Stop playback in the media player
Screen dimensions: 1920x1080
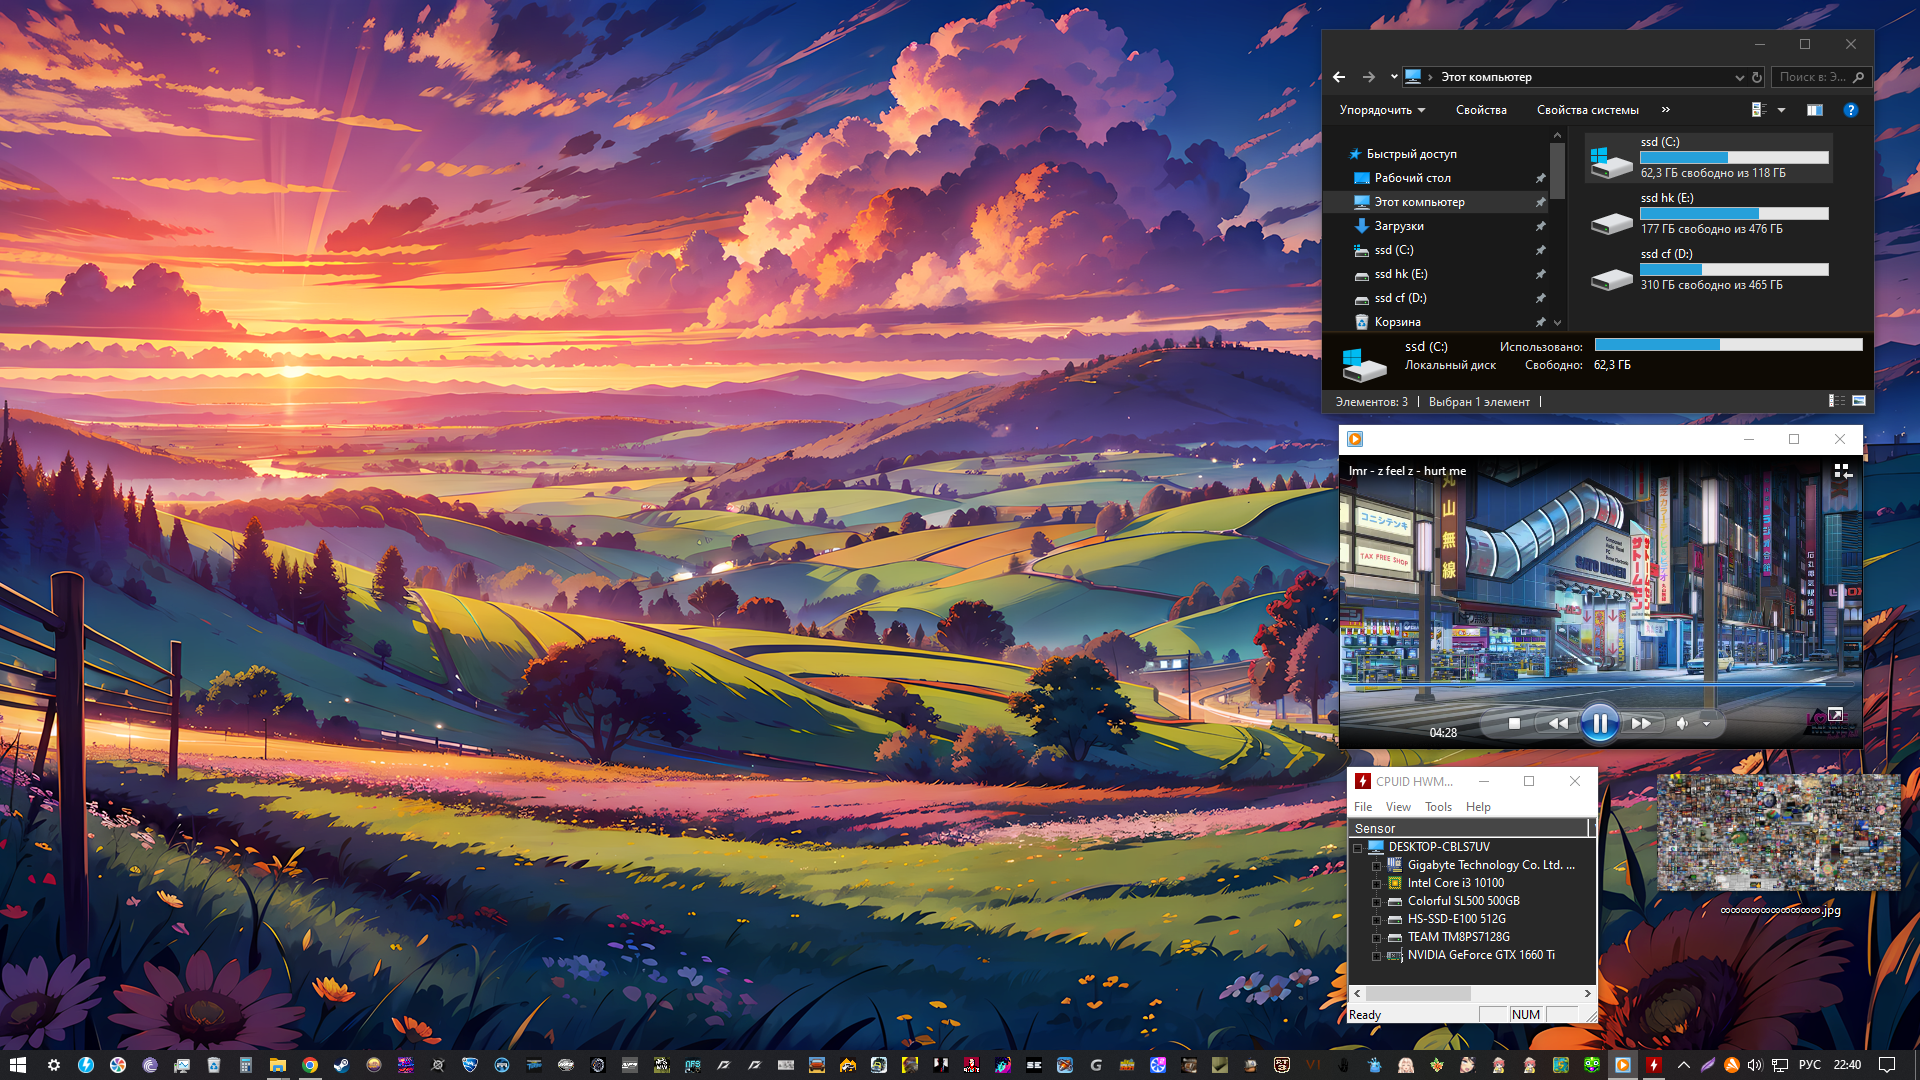[x=1514, y=723]
